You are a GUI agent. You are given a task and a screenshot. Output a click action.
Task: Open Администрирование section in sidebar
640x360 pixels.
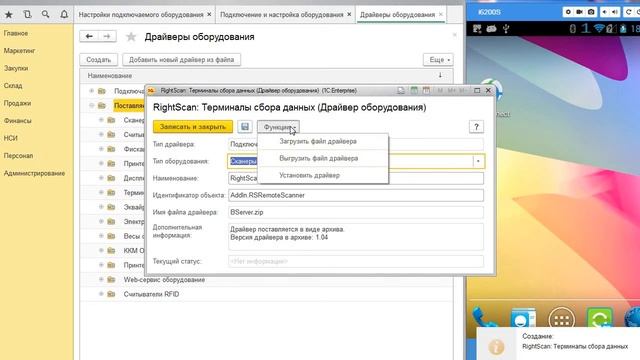point(34,173)
